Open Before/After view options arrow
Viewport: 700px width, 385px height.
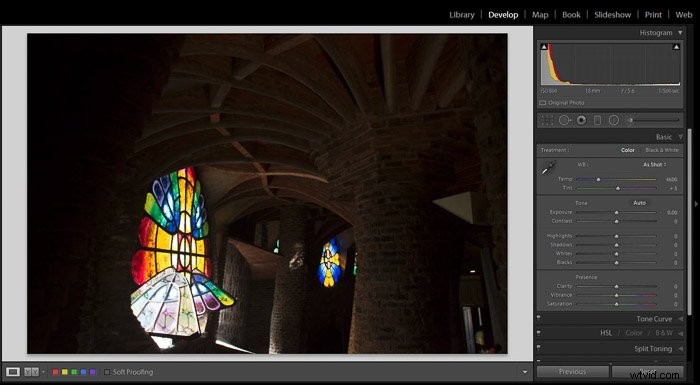43,372
